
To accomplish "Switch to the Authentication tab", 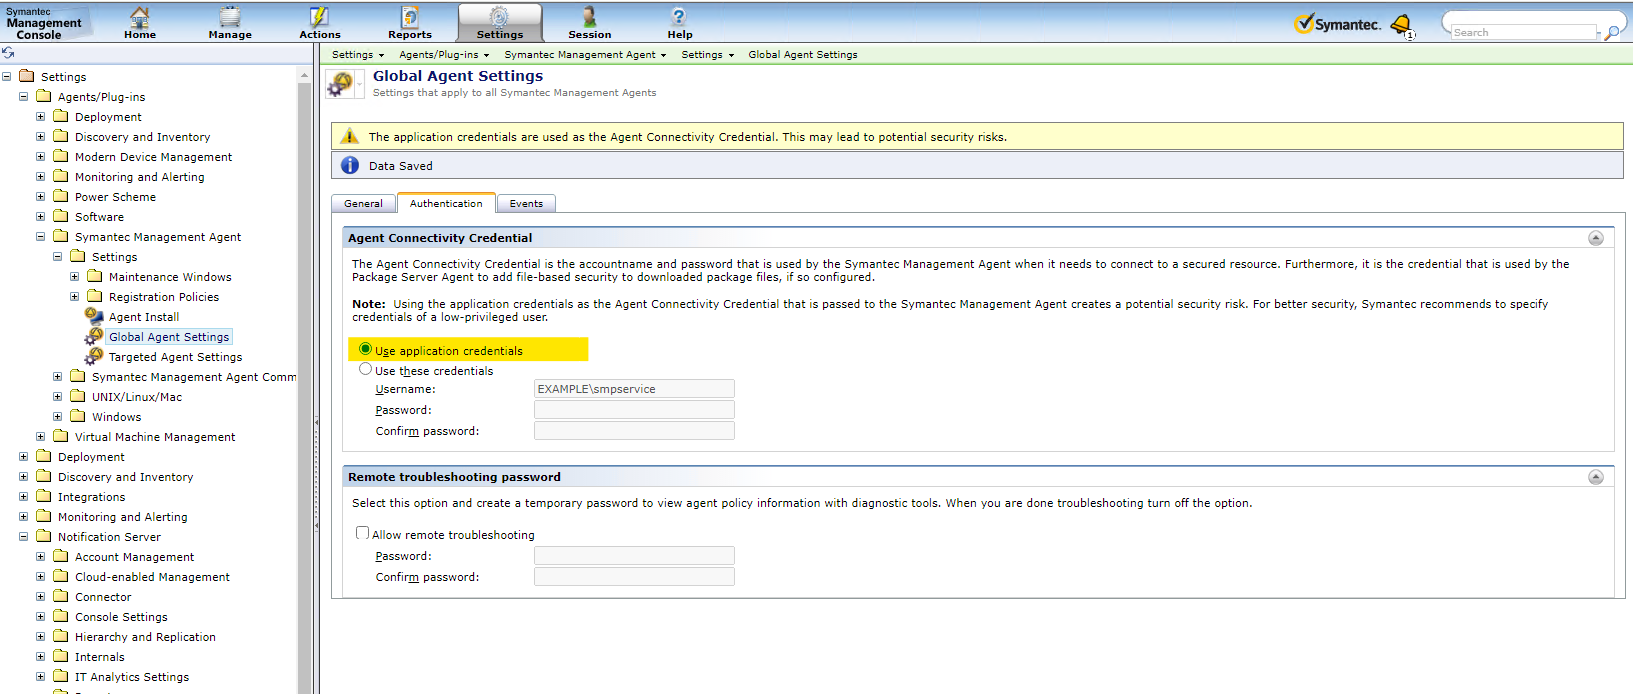I will (x=446, y=203).
